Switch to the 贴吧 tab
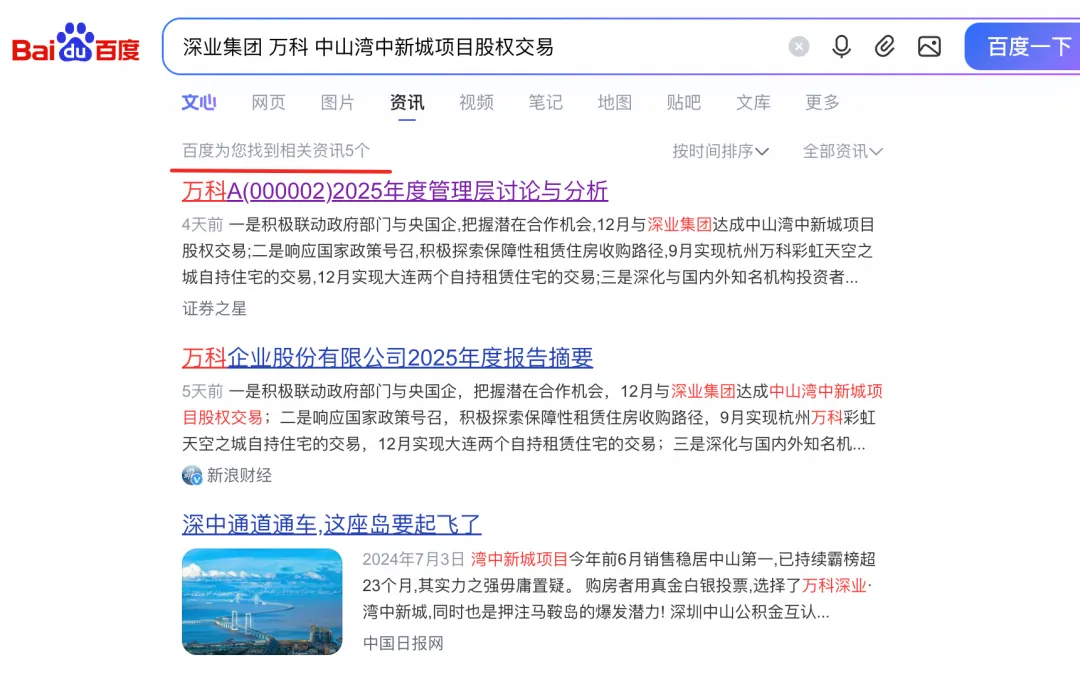The image size is (1080, 677). [684, 103]
